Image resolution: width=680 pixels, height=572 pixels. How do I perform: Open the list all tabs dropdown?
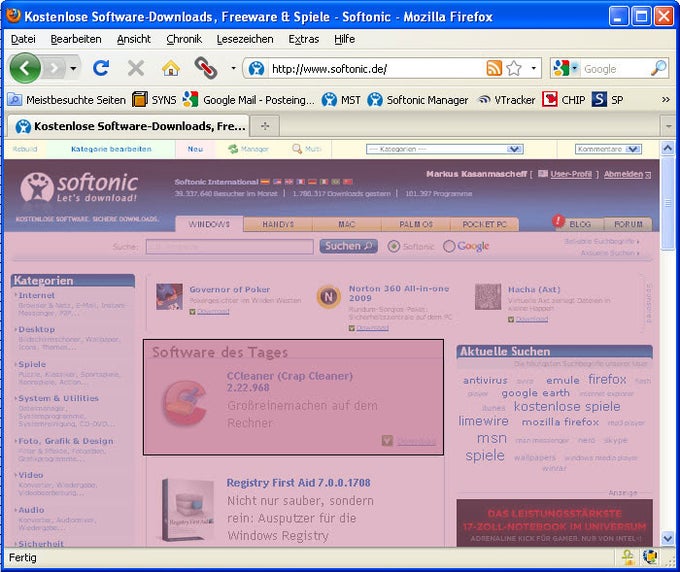668,126
